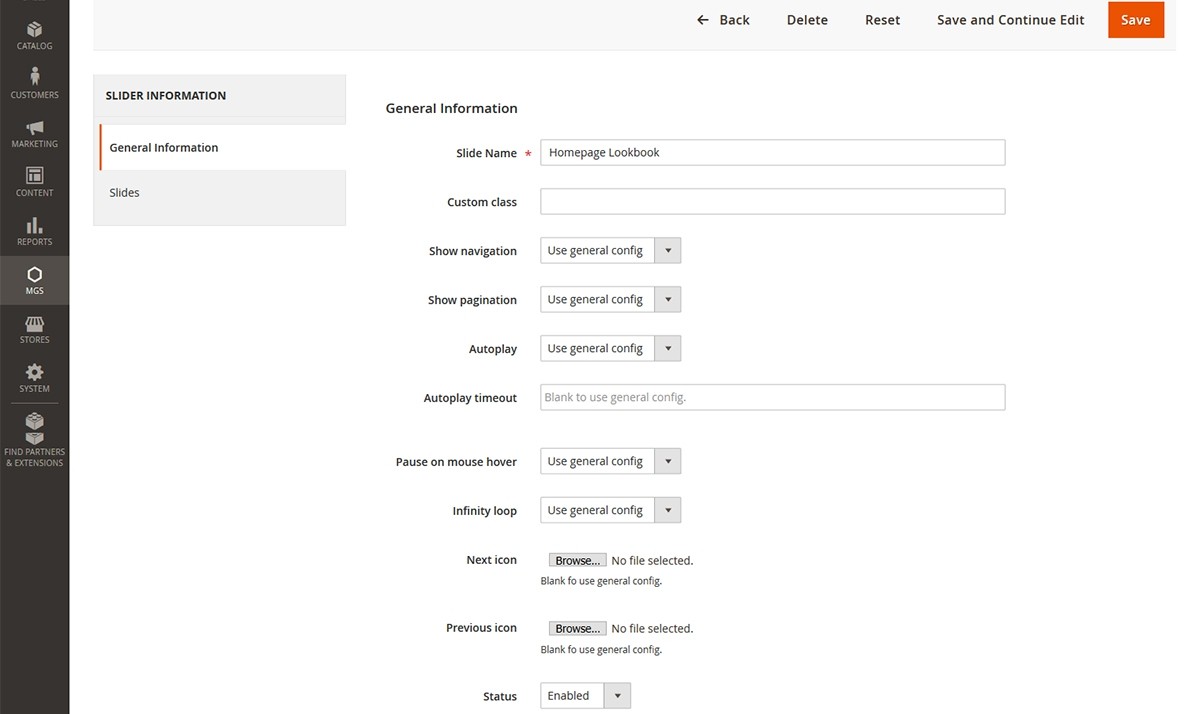This screenshot has width=1200, height=714.
Task: Expand the Pause on mouse hover dropdown
Action: click(610, 461)
